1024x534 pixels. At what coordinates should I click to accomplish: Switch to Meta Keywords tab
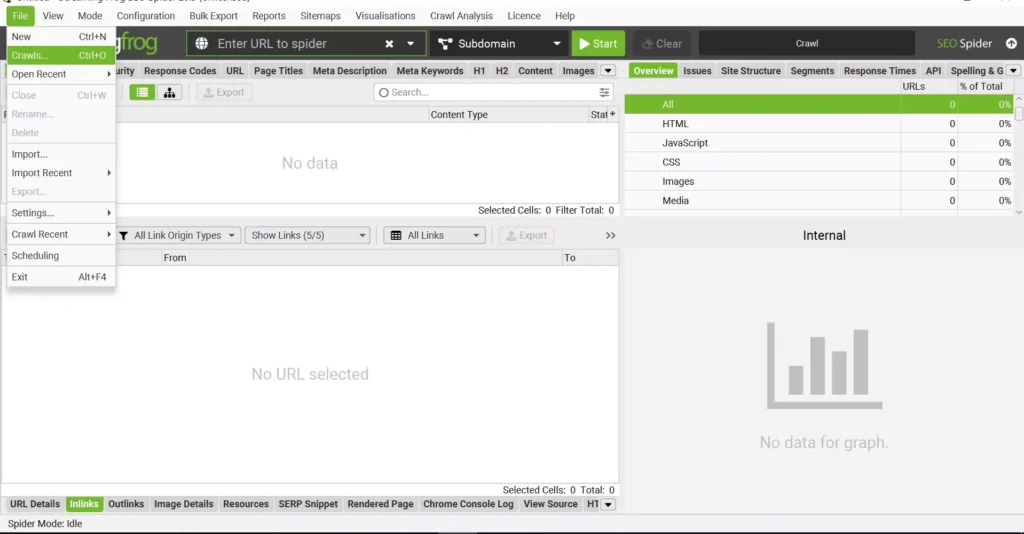(x=430, y=71)
